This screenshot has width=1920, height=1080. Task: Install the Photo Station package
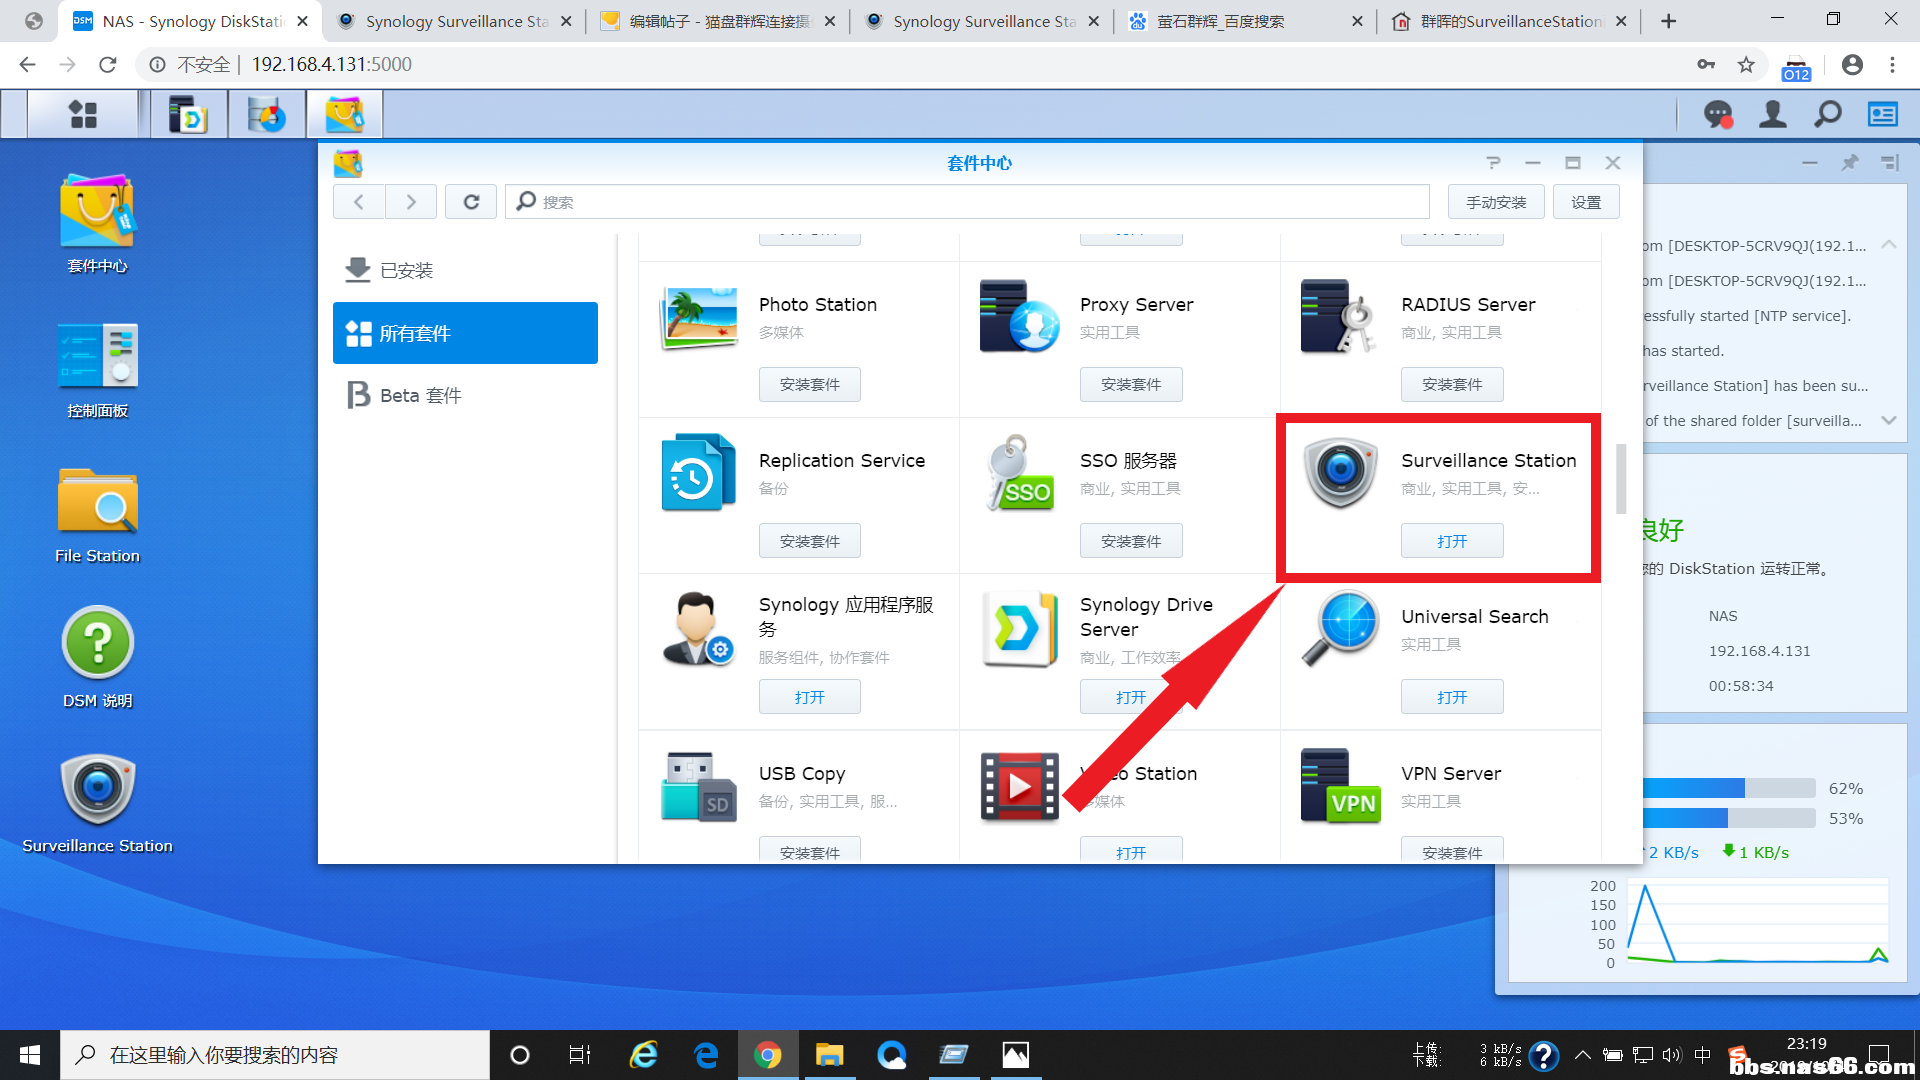point(809,385)
